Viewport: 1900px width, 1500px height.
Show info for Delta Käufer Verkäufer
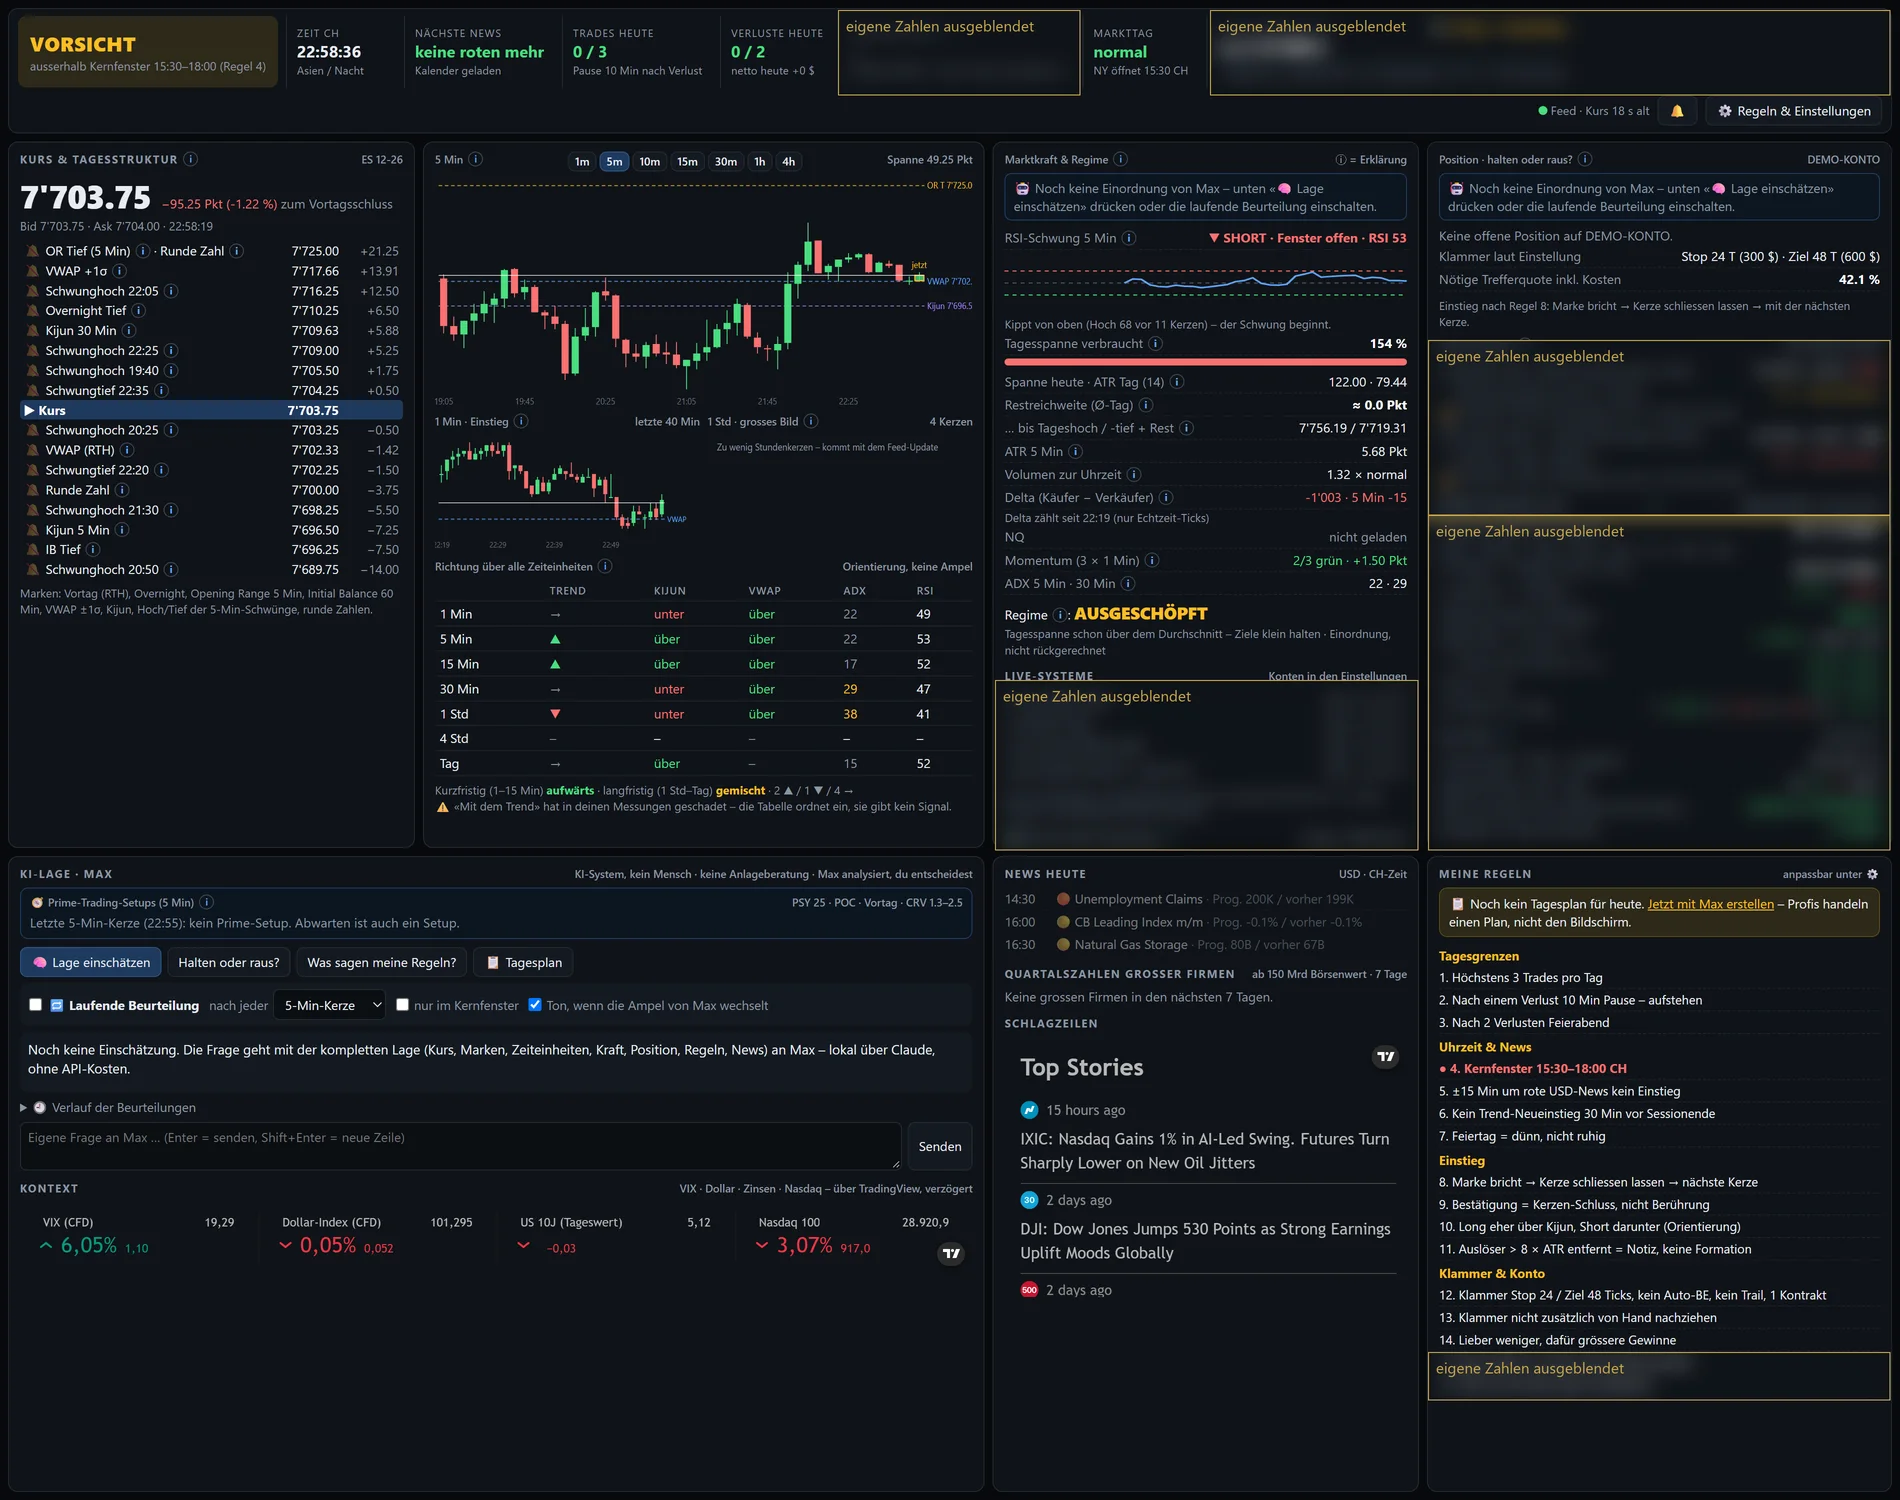[x=1166, y=498]
